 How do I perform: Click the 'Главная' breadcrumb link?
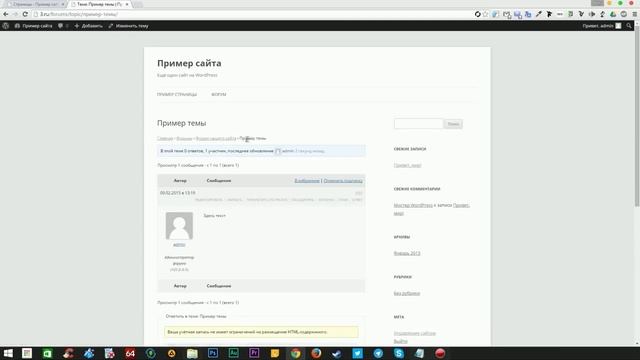(x=165, y=138)
